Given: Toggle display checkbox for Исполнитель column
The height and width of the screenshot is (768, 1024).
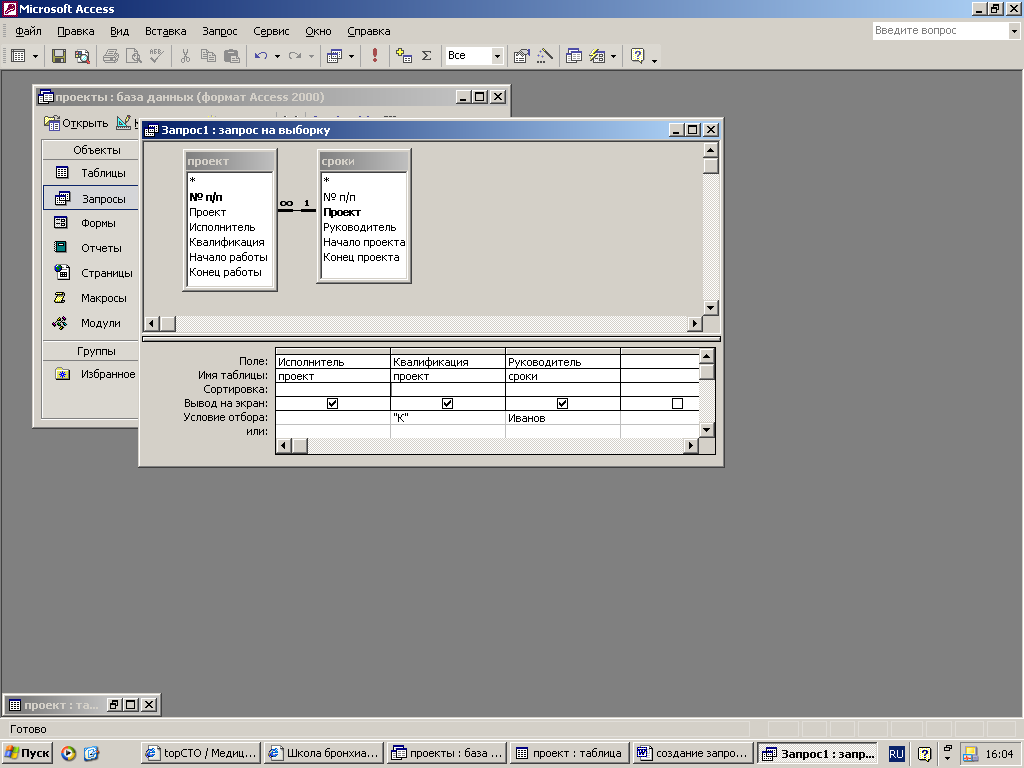Looking at the screenshot, I should pyautogui.click(x=332, y=404).
